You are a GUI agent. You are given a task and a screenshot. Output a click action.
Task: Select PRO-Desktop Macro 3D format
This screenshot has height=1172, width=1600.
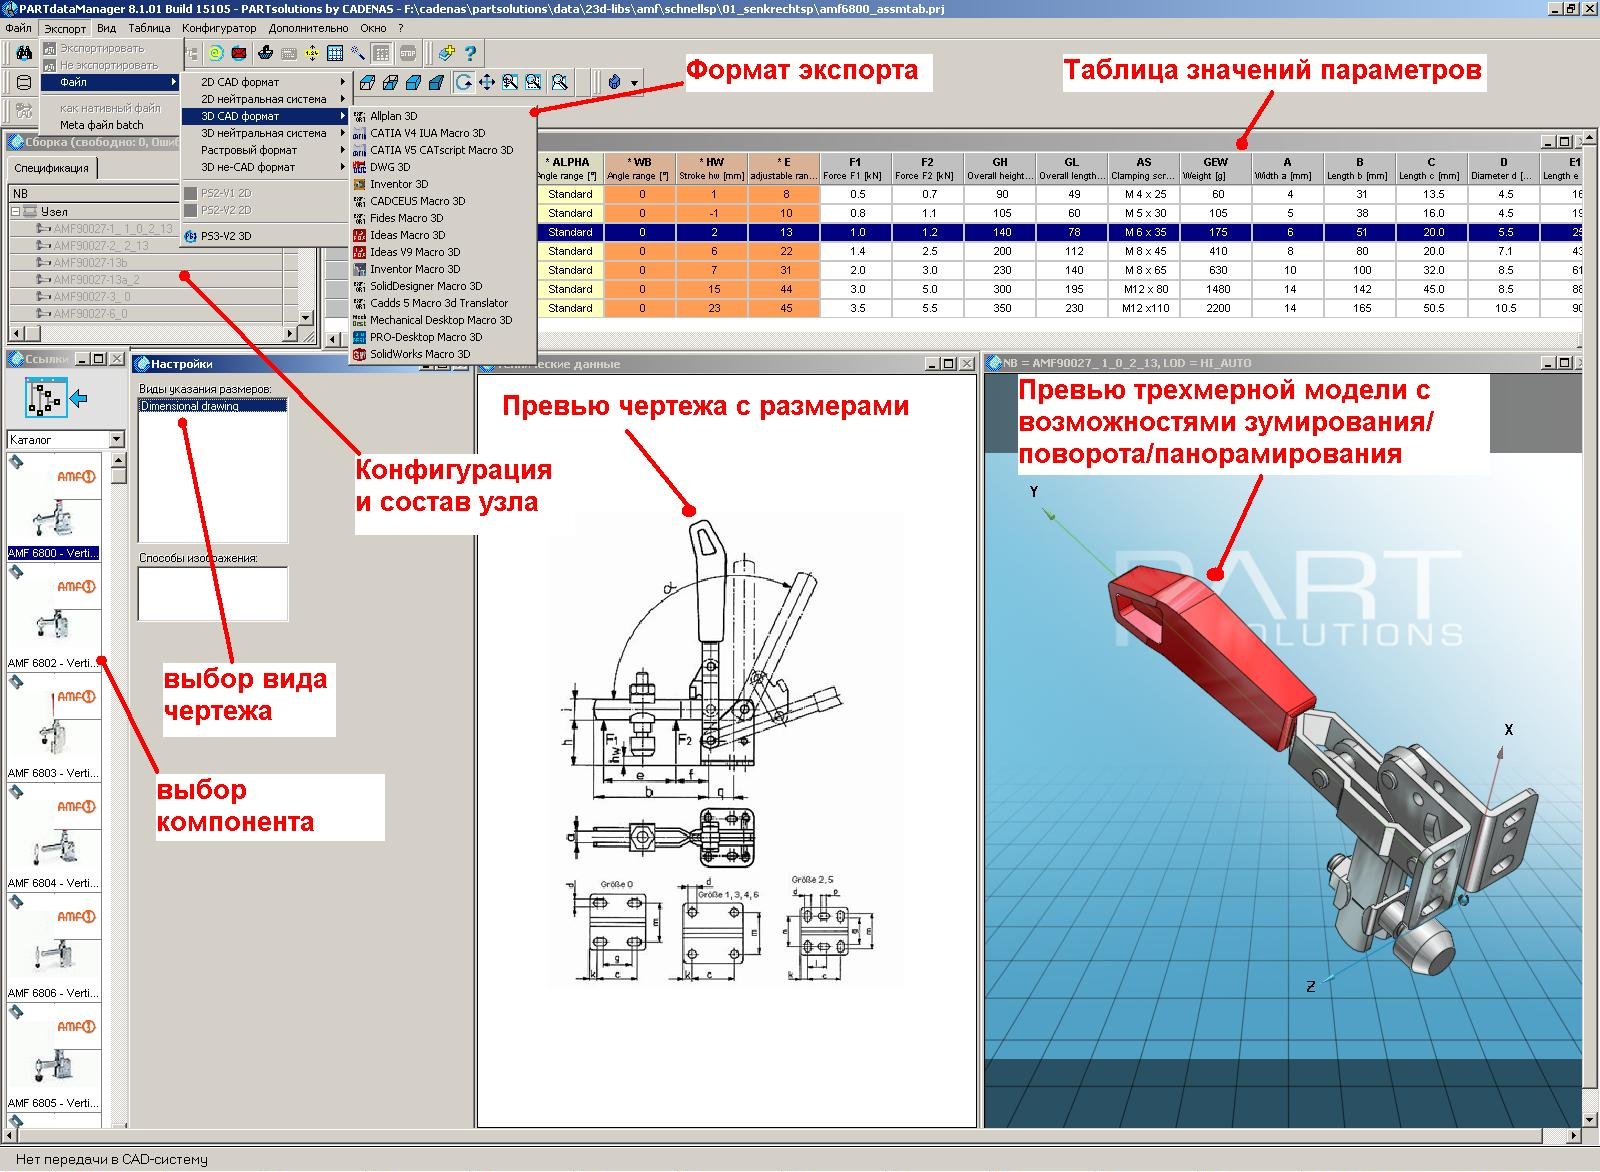click(x=442, y=337)
